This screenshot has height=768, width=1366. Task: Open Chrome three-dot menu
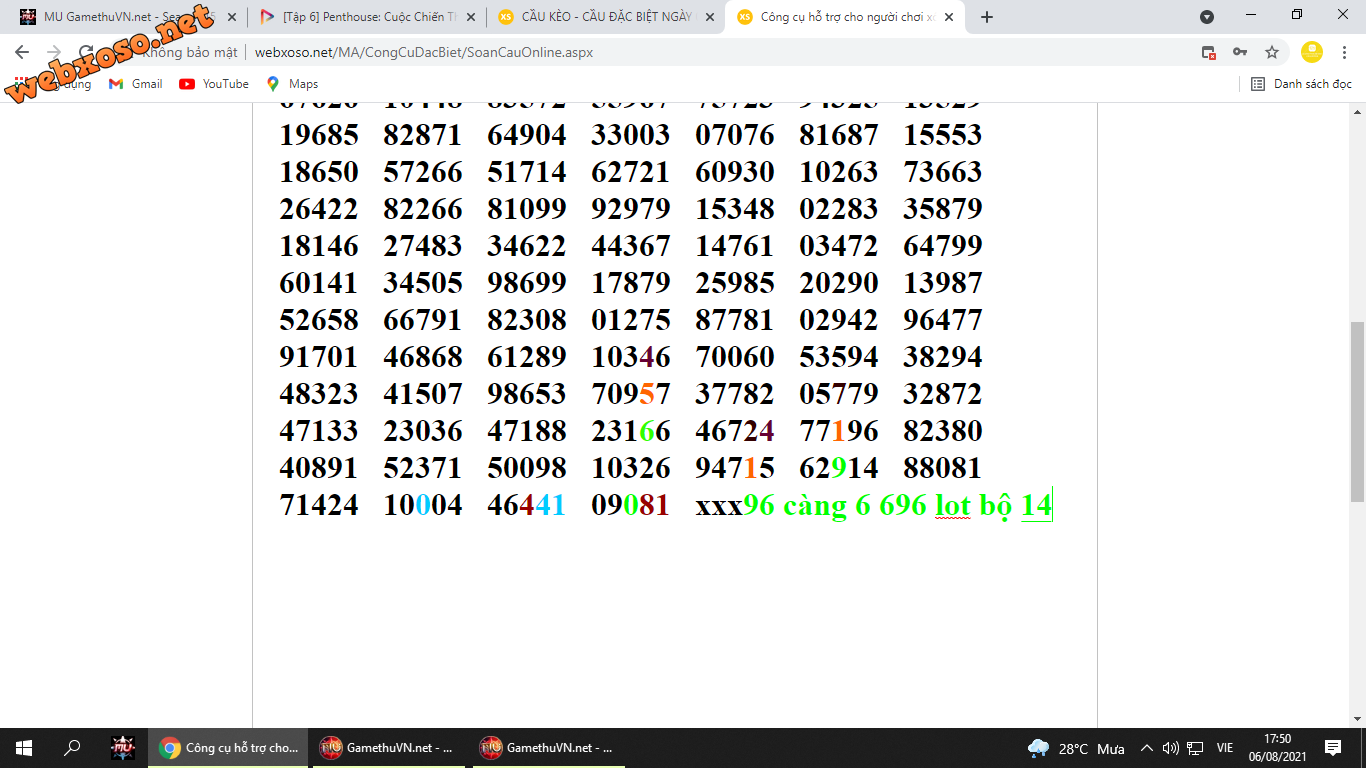click(1343, 52)
